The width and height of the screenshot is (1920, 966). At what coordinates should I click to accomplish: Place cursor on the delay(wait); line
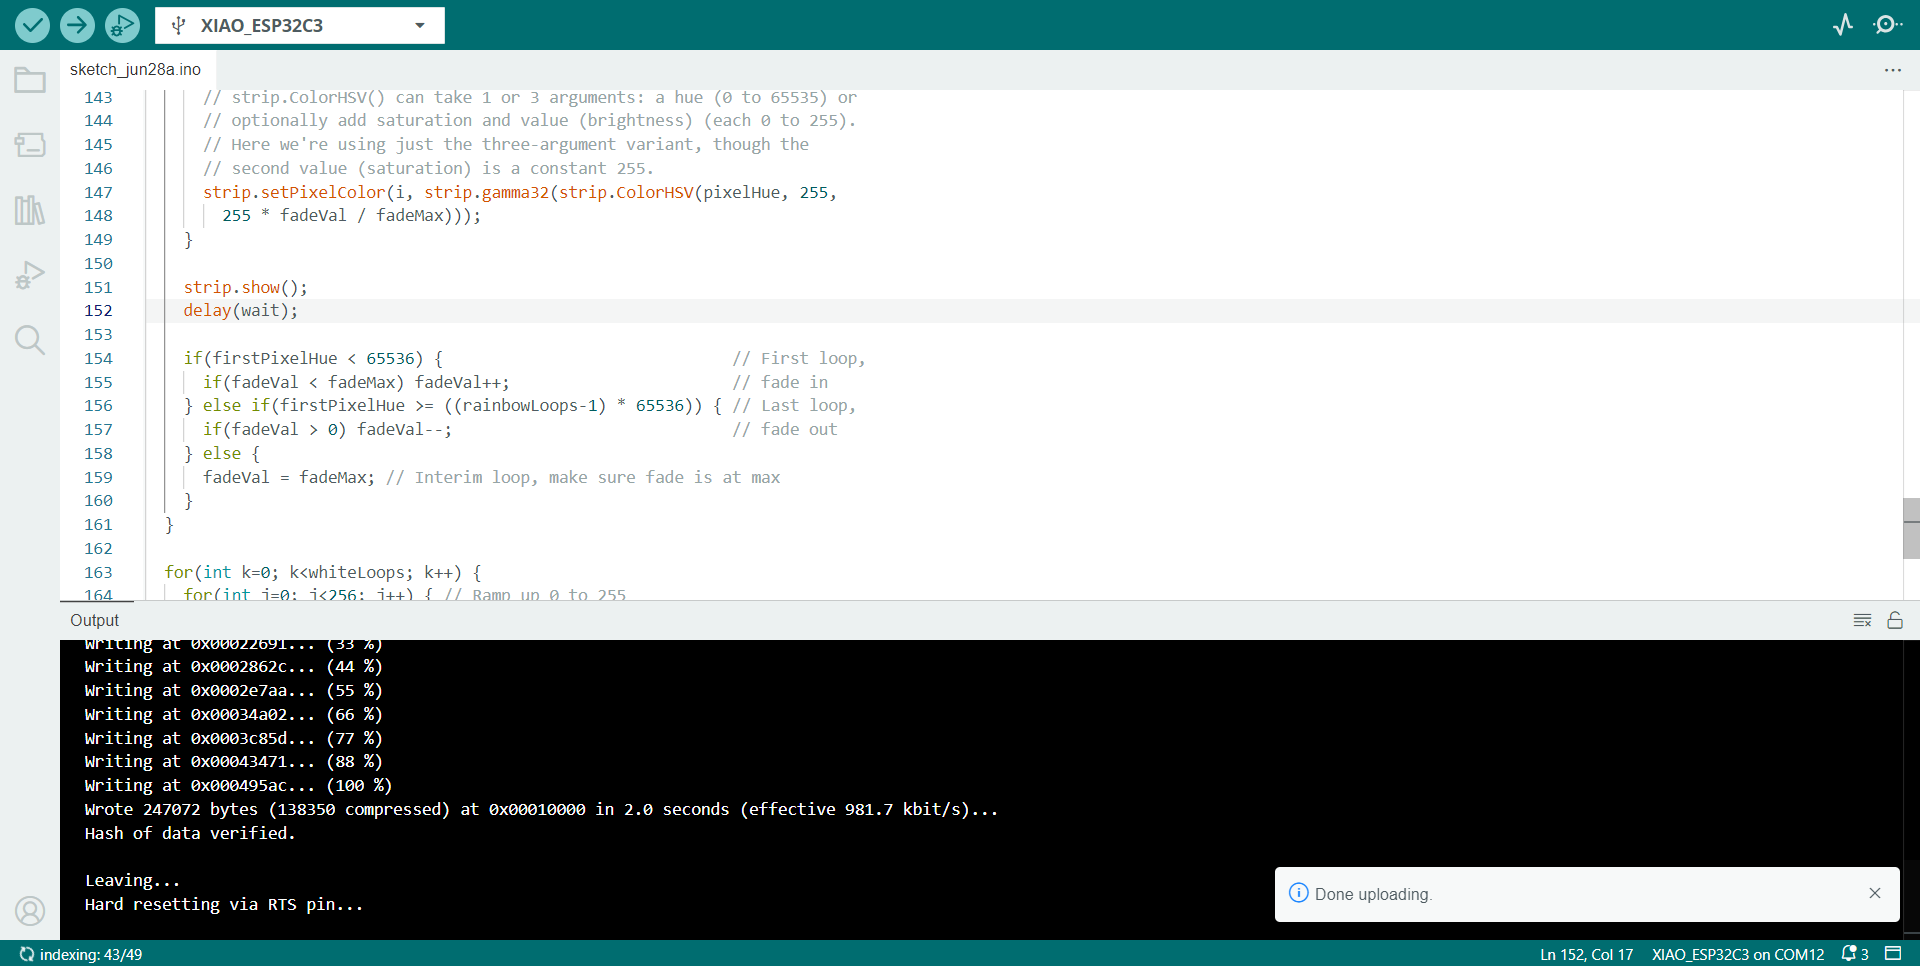240,311
